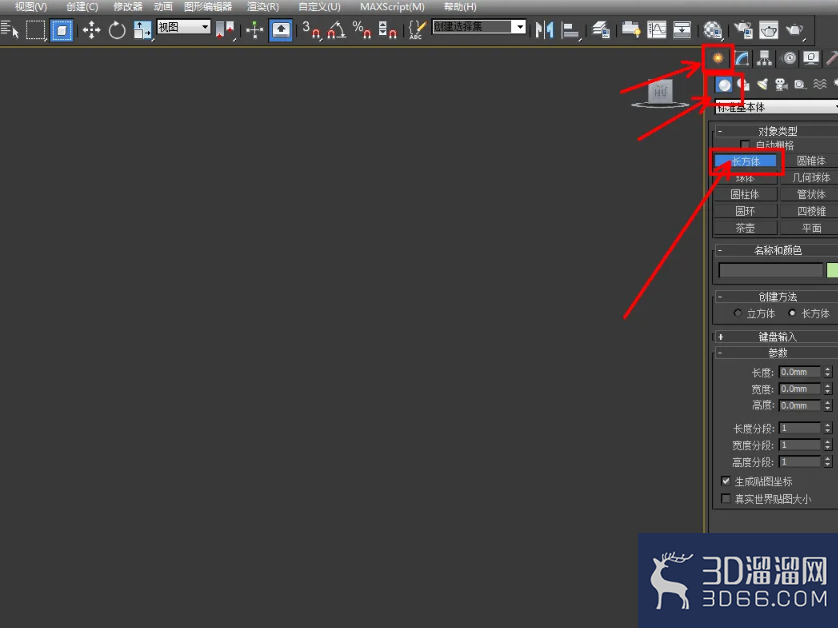Open the Select by Name tool
838x628 pixels.
[10, 29]
